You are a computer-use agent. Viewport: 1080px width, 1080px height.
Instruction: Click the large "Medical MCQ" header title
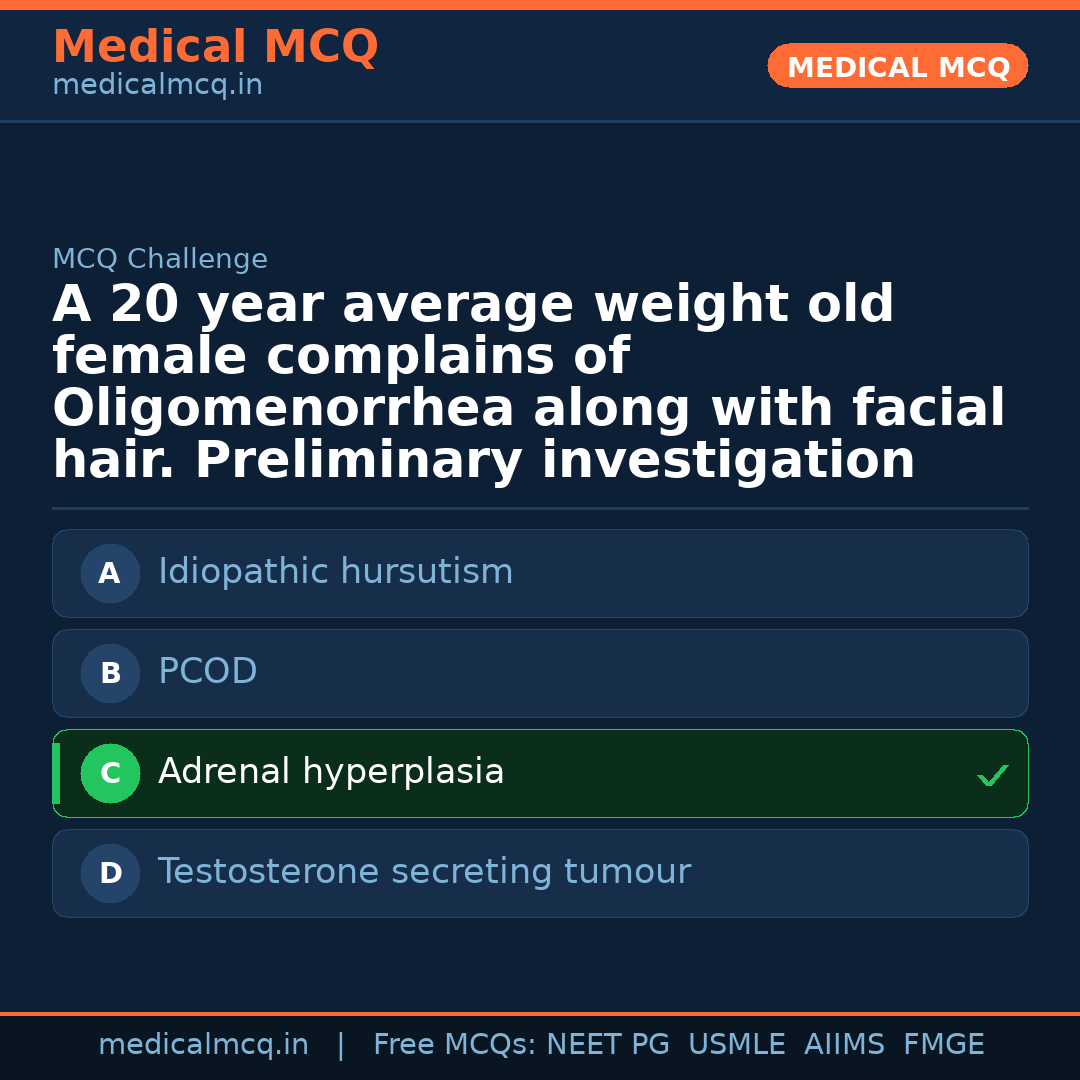(215, 47)
